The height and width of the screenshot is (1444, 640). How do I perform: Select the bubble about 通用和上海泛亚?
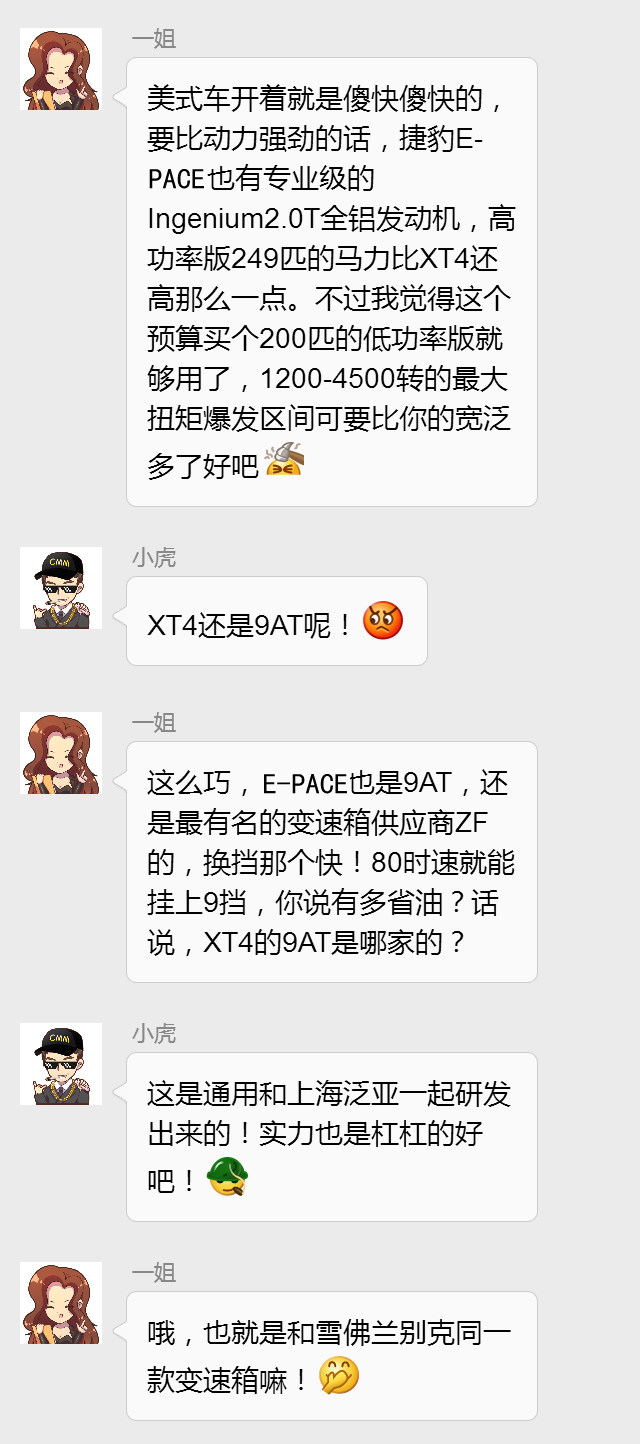332,1137
